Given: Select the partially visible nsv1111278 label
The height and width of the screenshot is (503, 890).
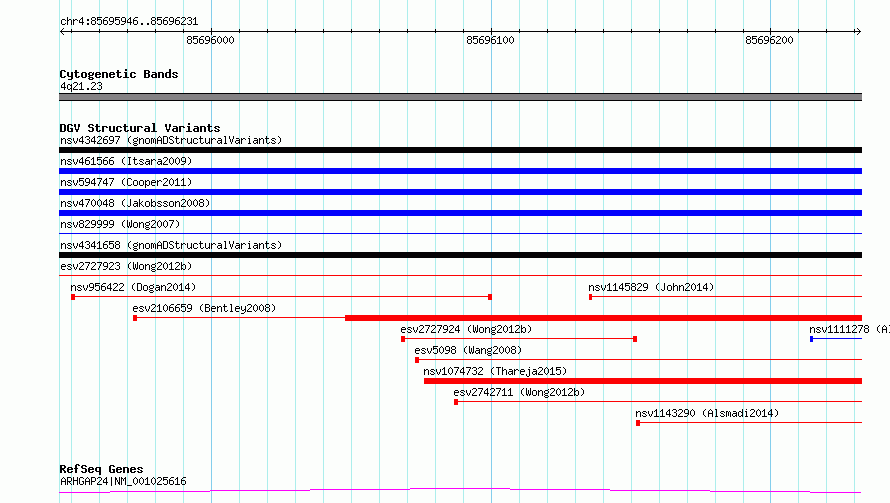Looking at the screenshot, I should pos(849,329).
